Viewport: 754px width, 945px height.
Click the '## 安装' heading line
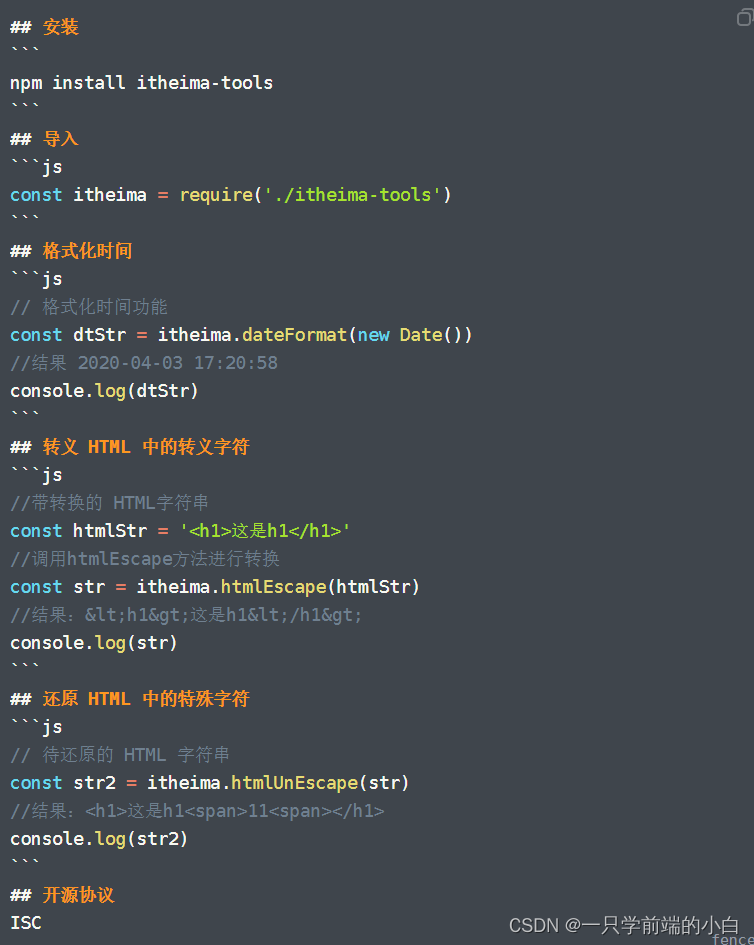tap(44, 27)
